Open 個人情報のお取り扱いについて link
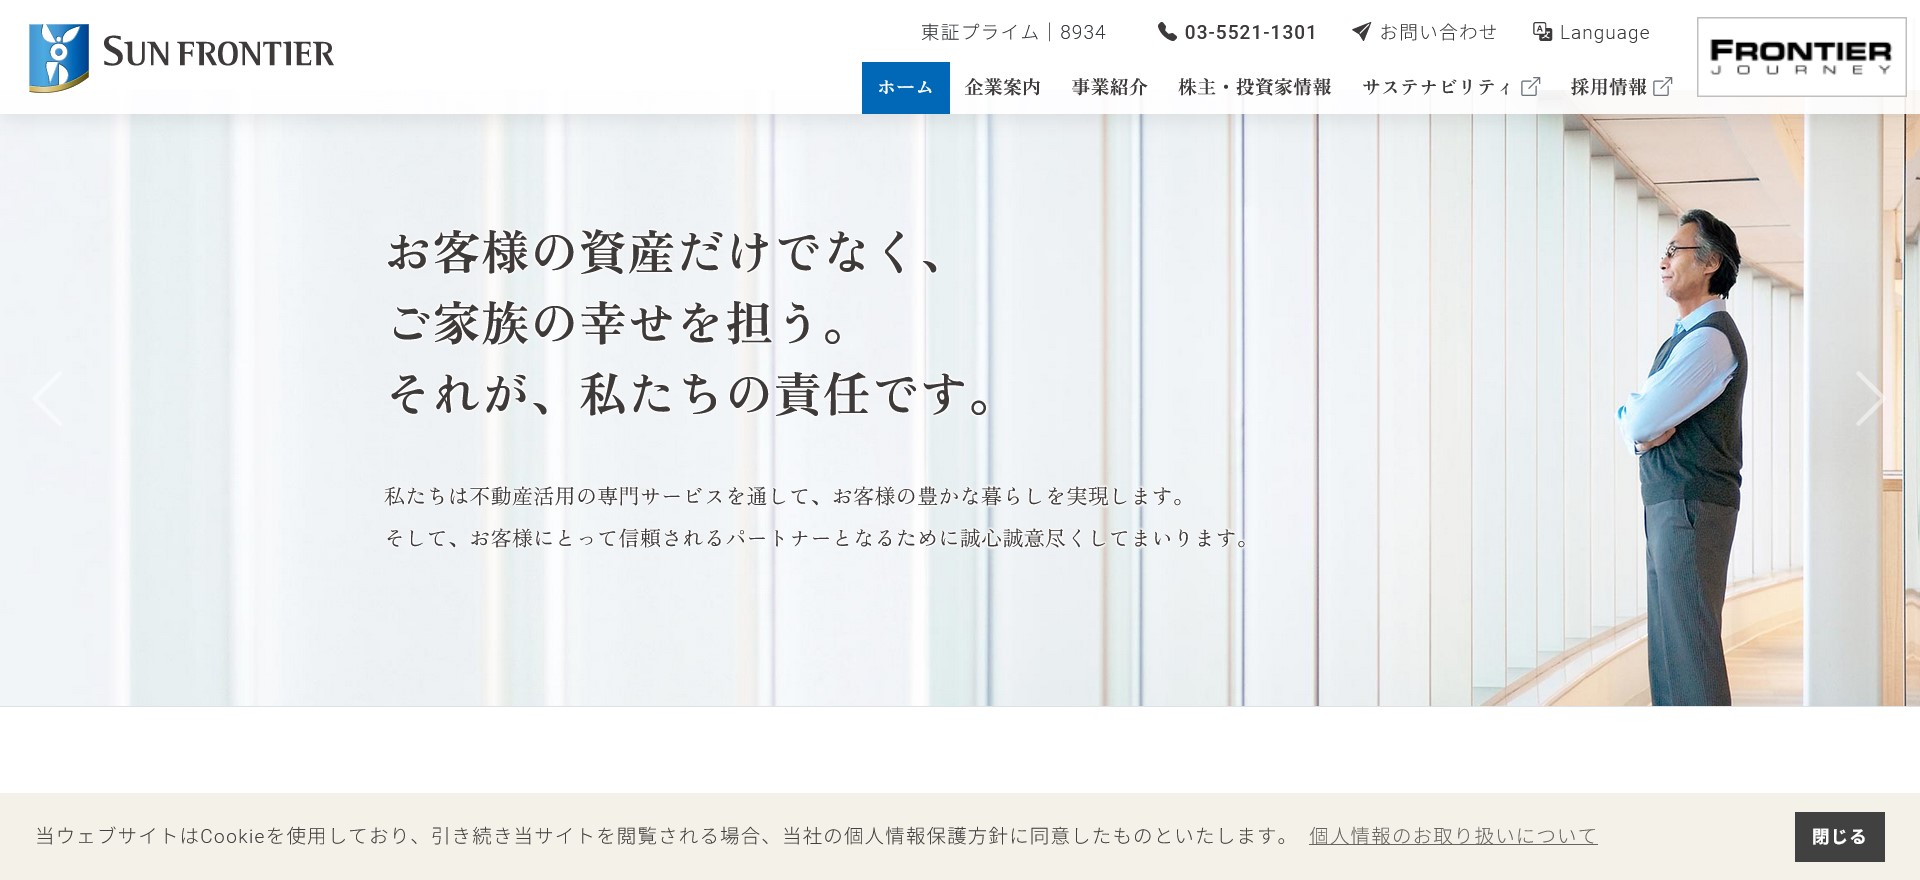The image size is (1920, 880). (1453, 836)
